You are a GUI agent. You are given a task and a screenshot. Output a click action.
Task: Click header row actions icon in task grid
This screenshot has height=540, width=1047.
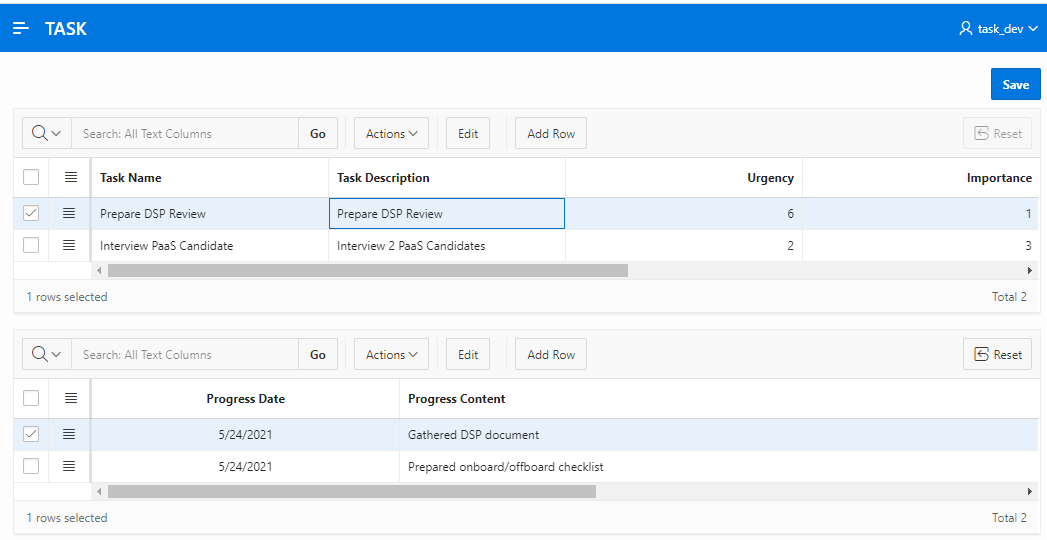coord(70,177)
